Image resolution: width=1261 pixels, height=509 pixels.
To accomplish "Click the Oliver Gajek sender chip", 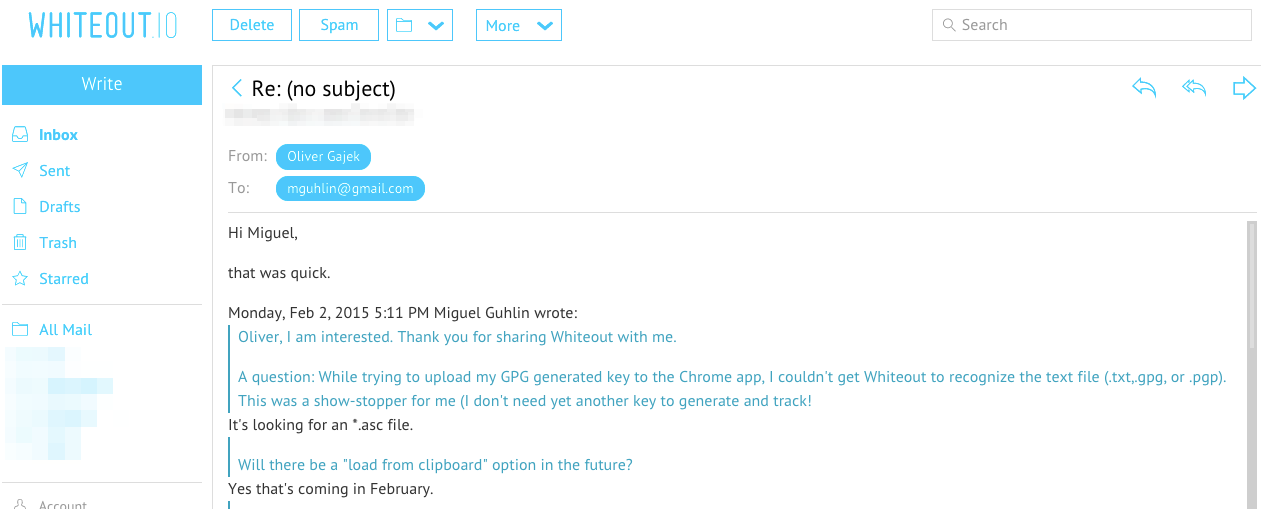I will click(323, 156).
